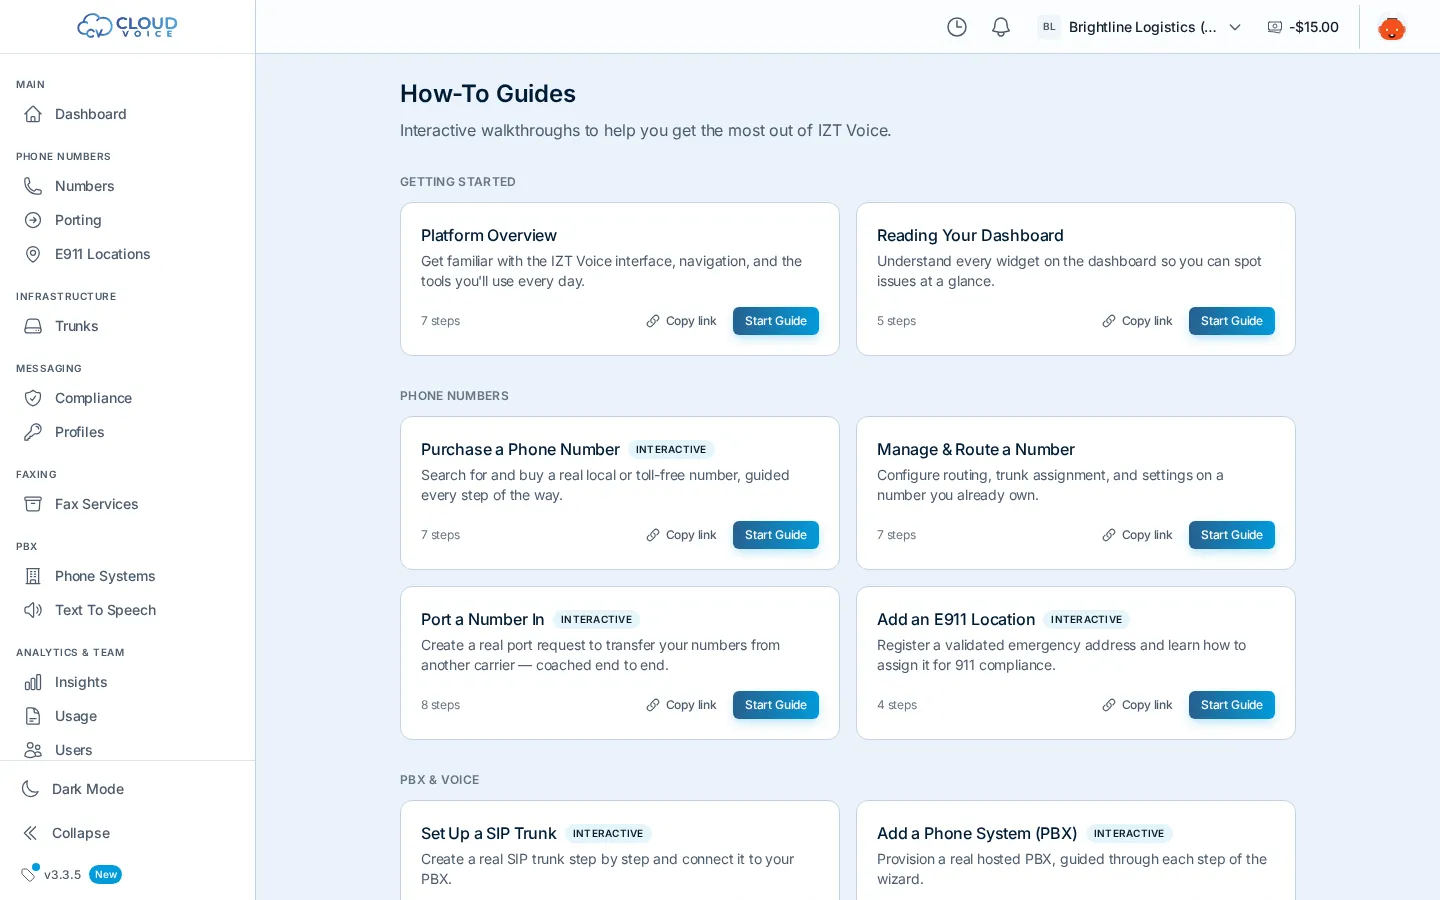Click the How-To Guides heading
This screenshot has height=900, width=1440.
tap(488, 94)
